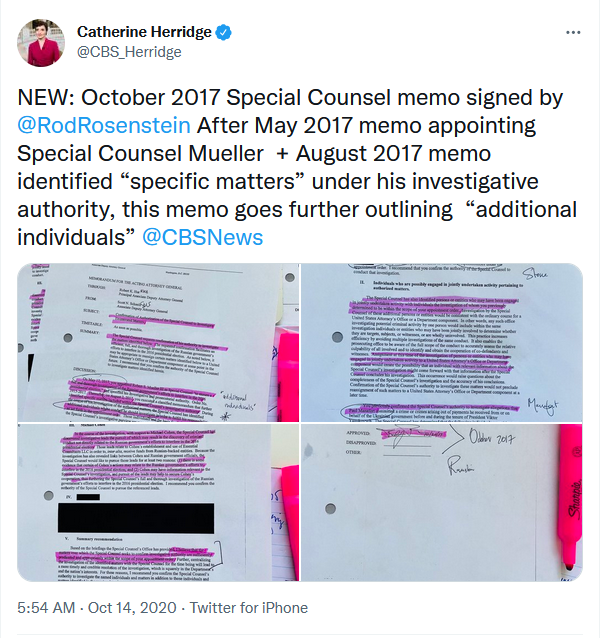
Task: Click the Twitter for iPhone source label
Action: coord(249,608)
